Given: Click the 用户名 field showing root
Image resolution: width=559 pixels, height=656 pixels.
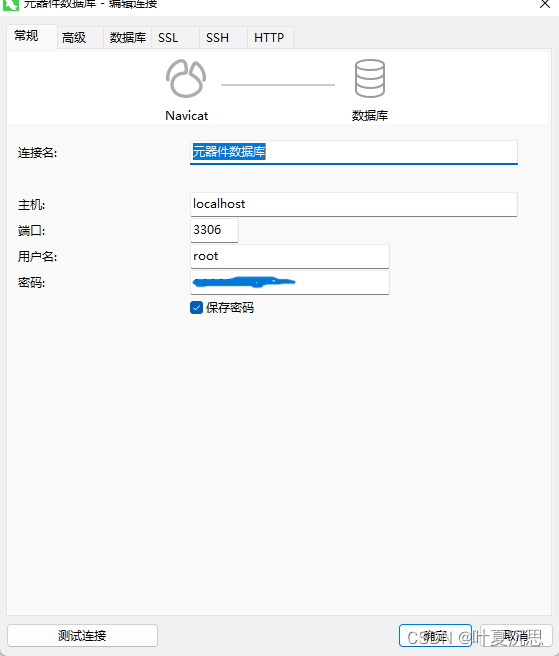Looking at the screenshot, I should pos(290,256).
